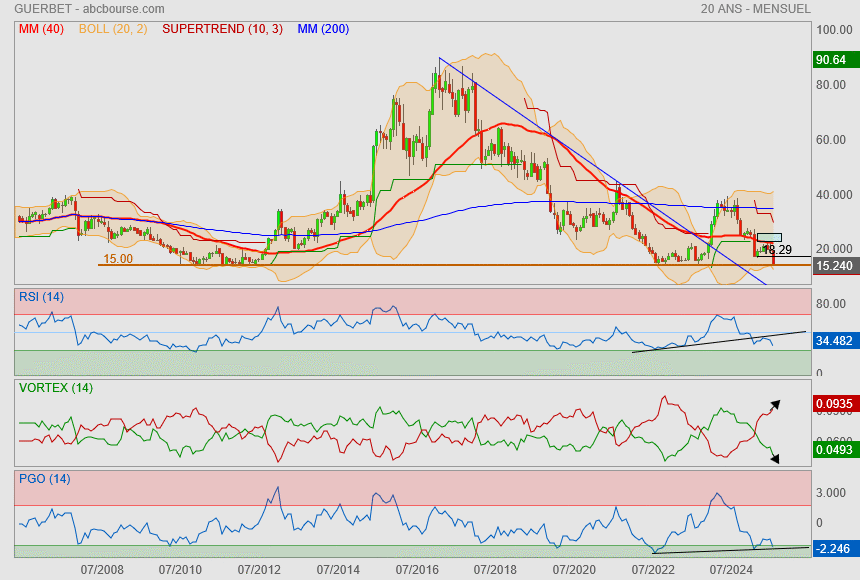
Task: Click the blue -2.246 PGO value badge
Action: pos(833,548)
